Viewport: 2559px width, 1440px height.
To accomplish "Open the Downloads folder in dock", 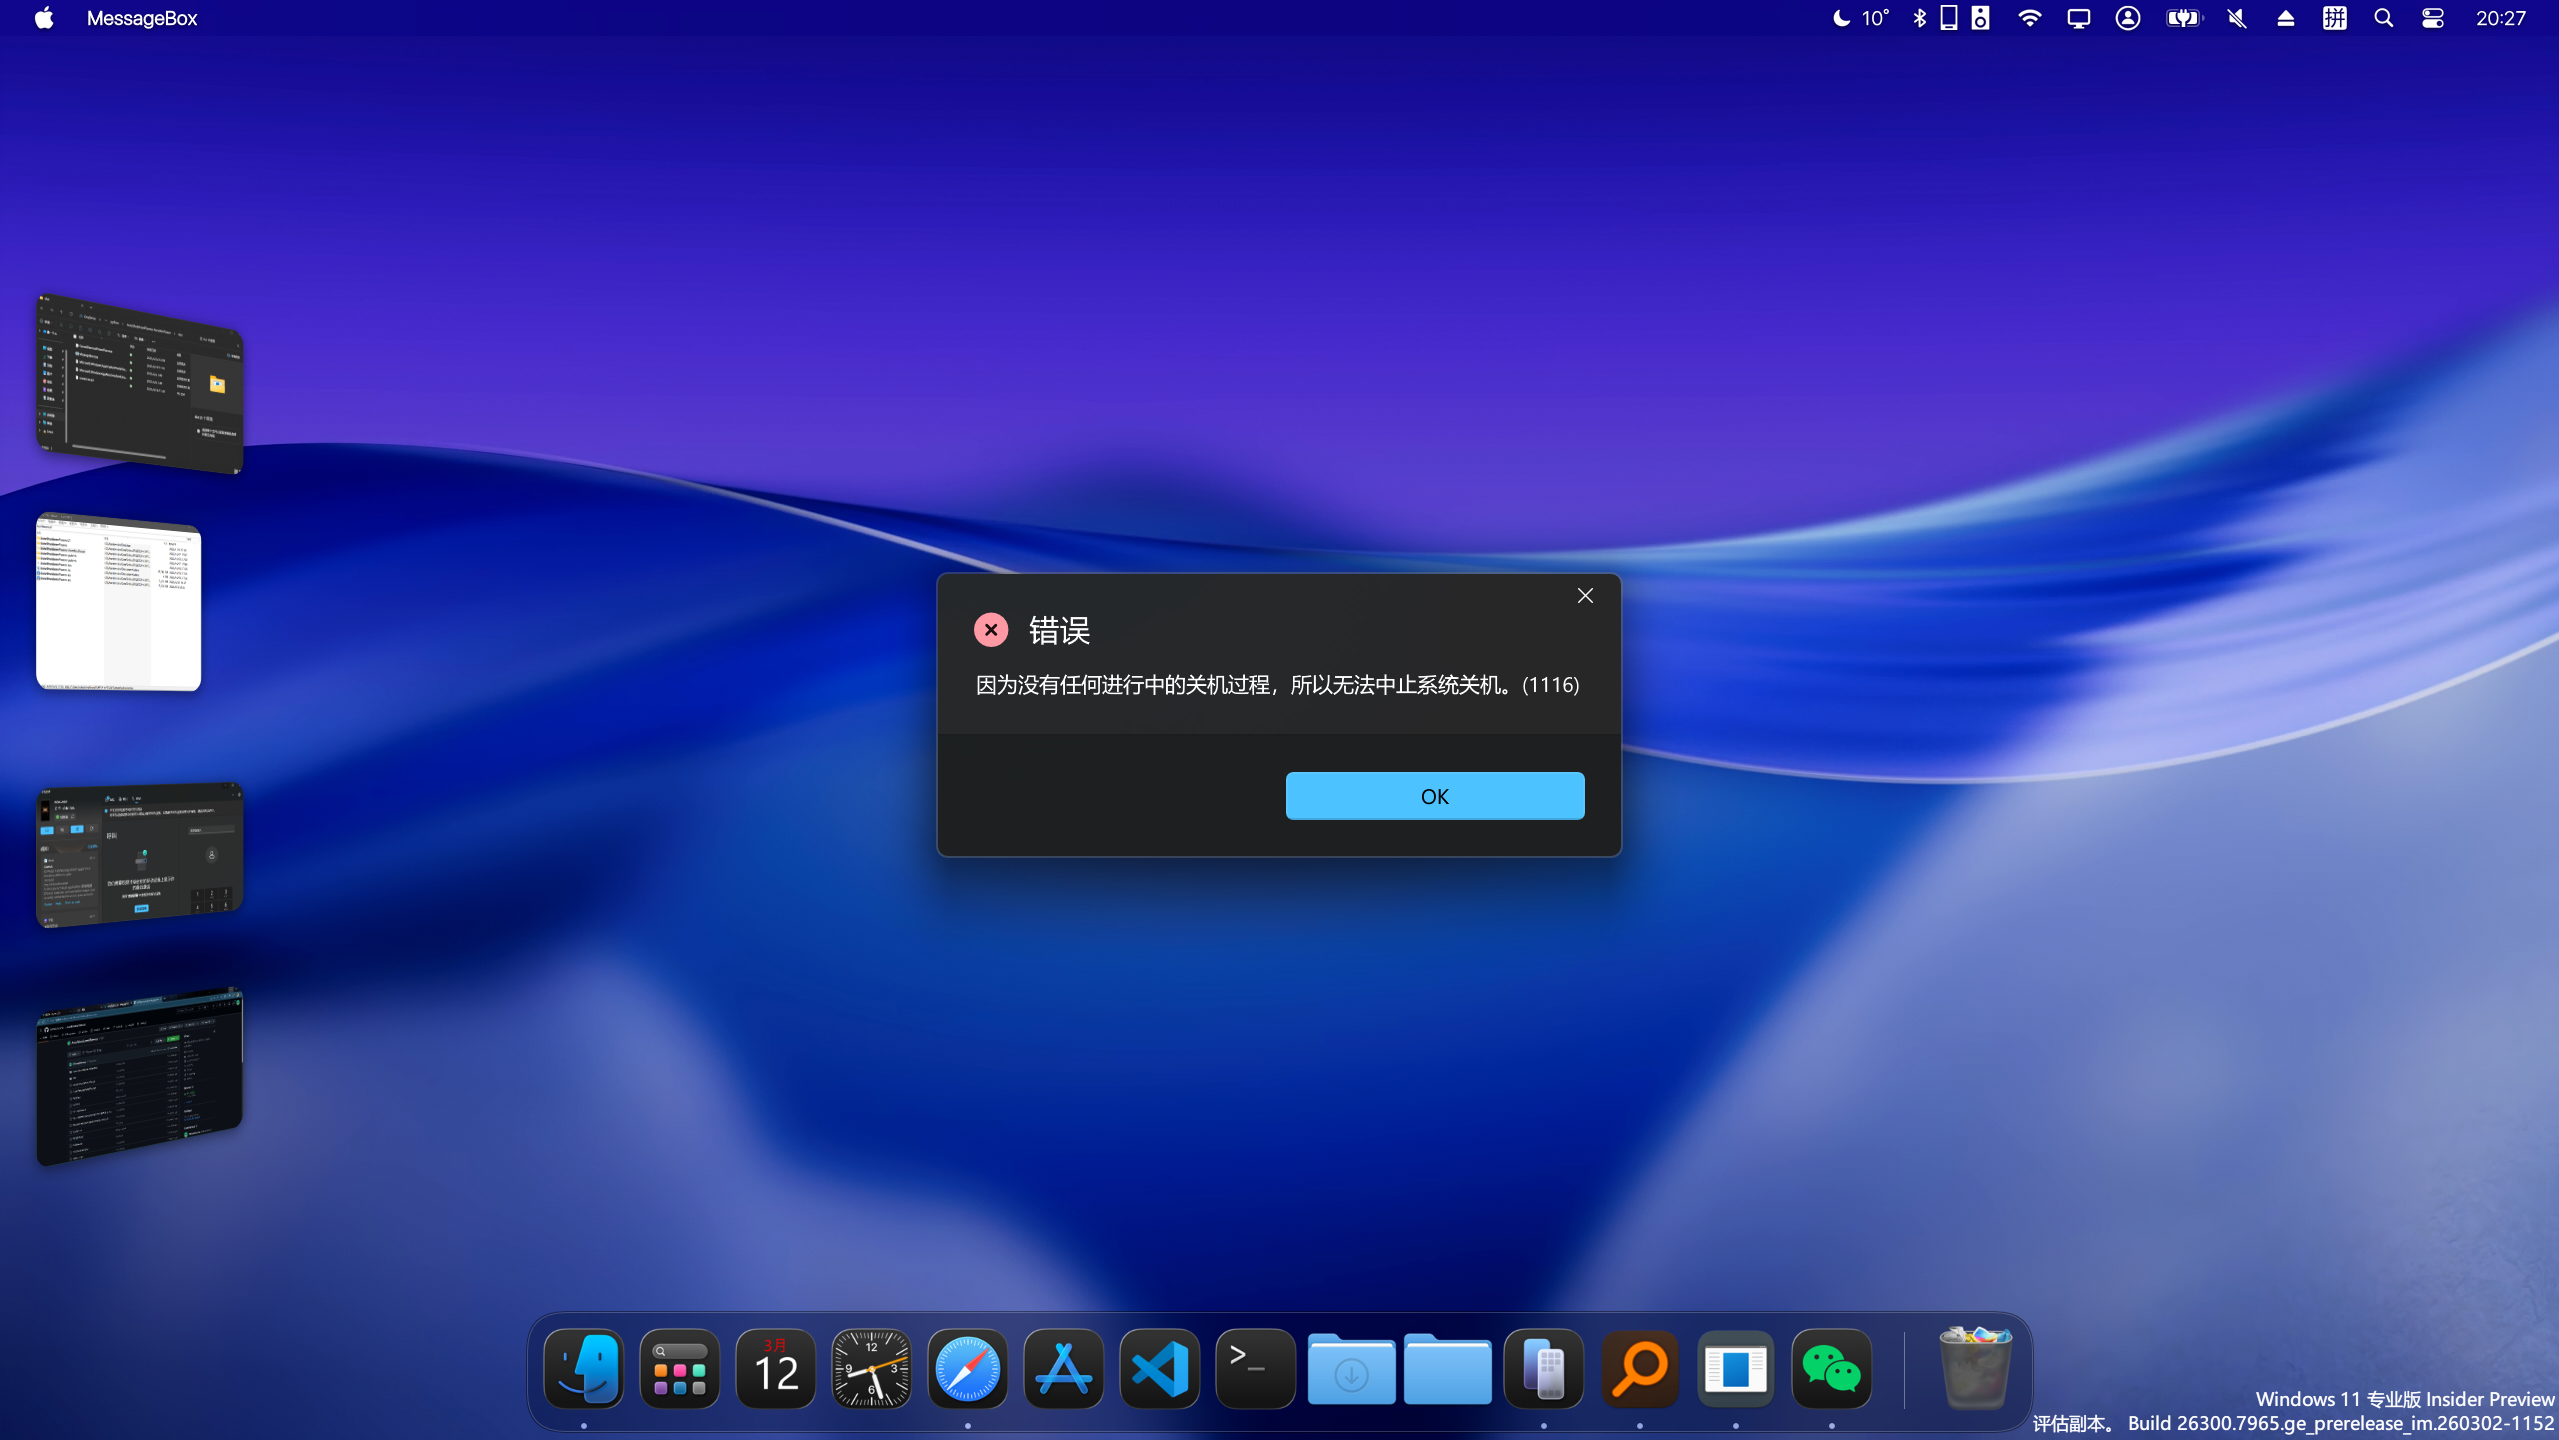I will coord(1351,1369).
